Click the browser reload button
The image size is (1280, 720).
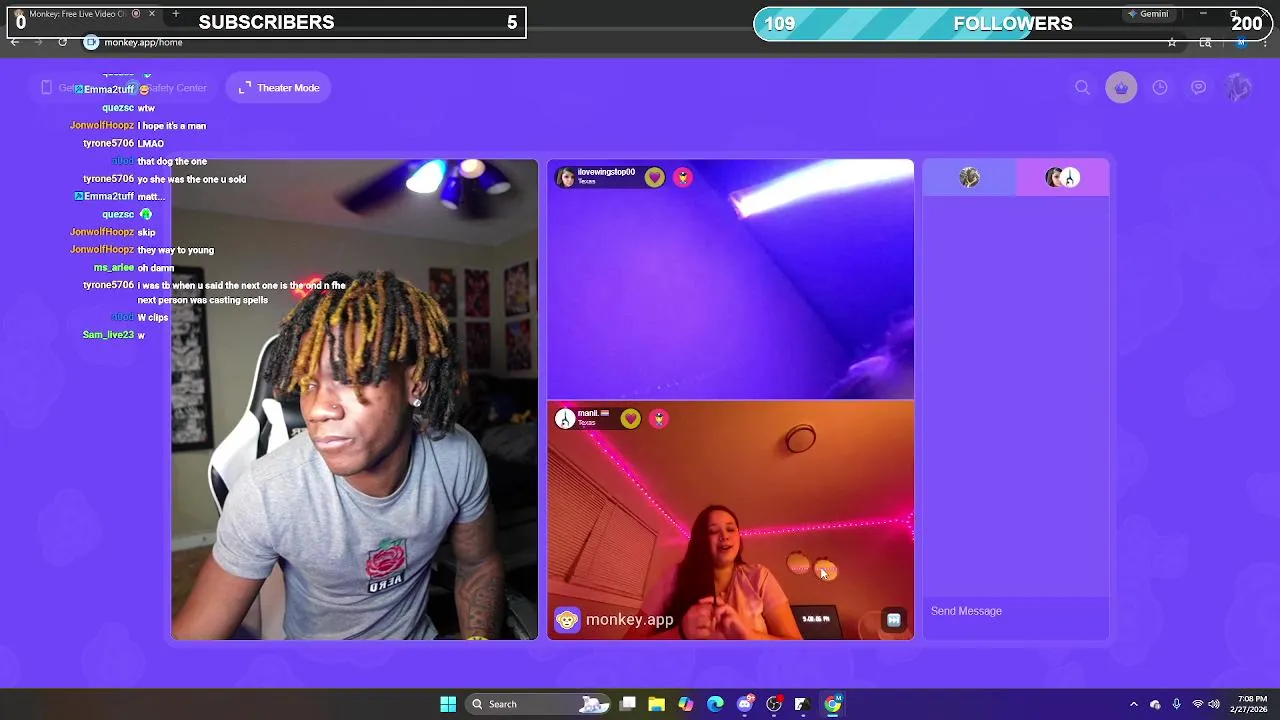coord(62,42)
